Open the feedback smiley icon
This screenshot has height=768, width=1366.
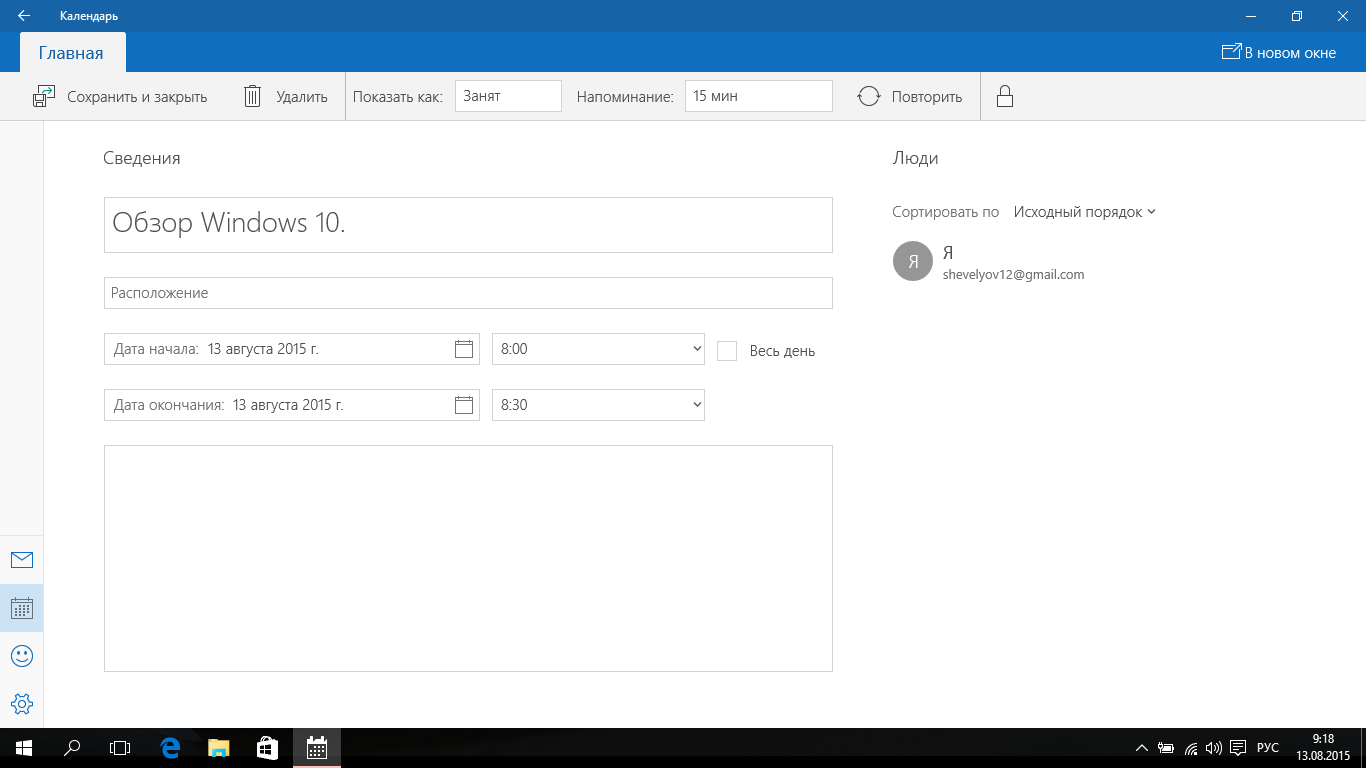(x=21, y=656)
